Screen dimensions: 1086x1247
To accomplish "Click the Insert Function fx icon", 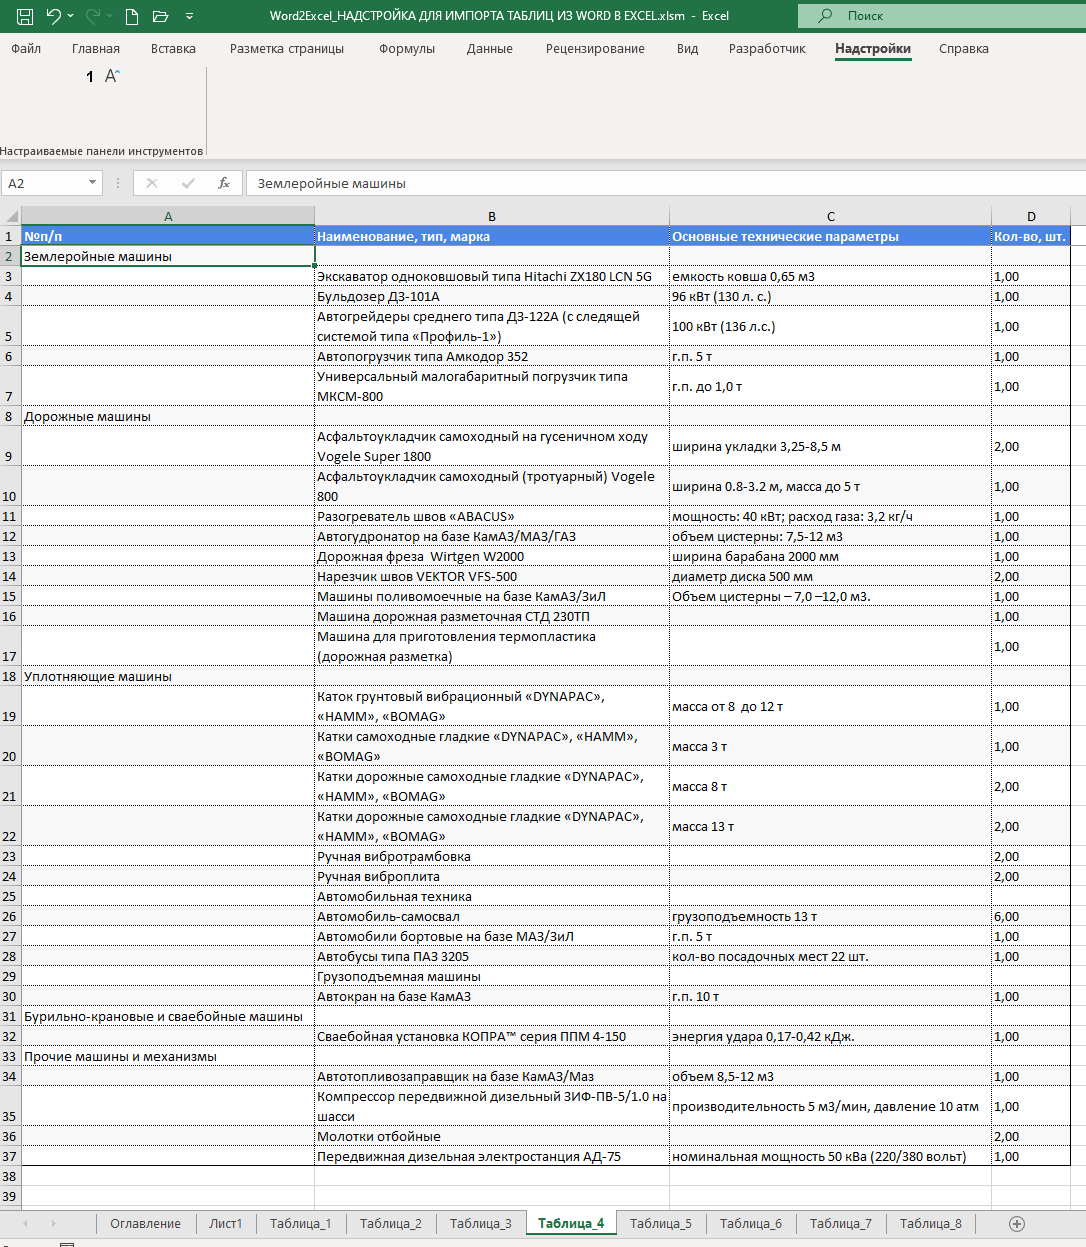I will [224, 183].
